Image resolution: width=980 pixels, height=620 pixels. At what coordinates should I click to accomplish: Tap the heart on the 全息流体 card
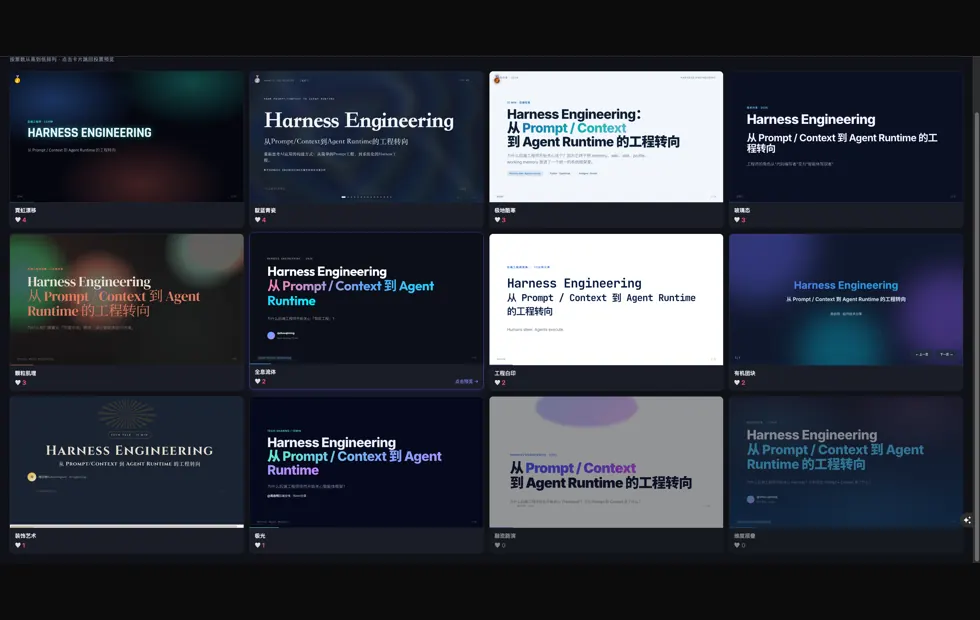click(x=258, y=381)
